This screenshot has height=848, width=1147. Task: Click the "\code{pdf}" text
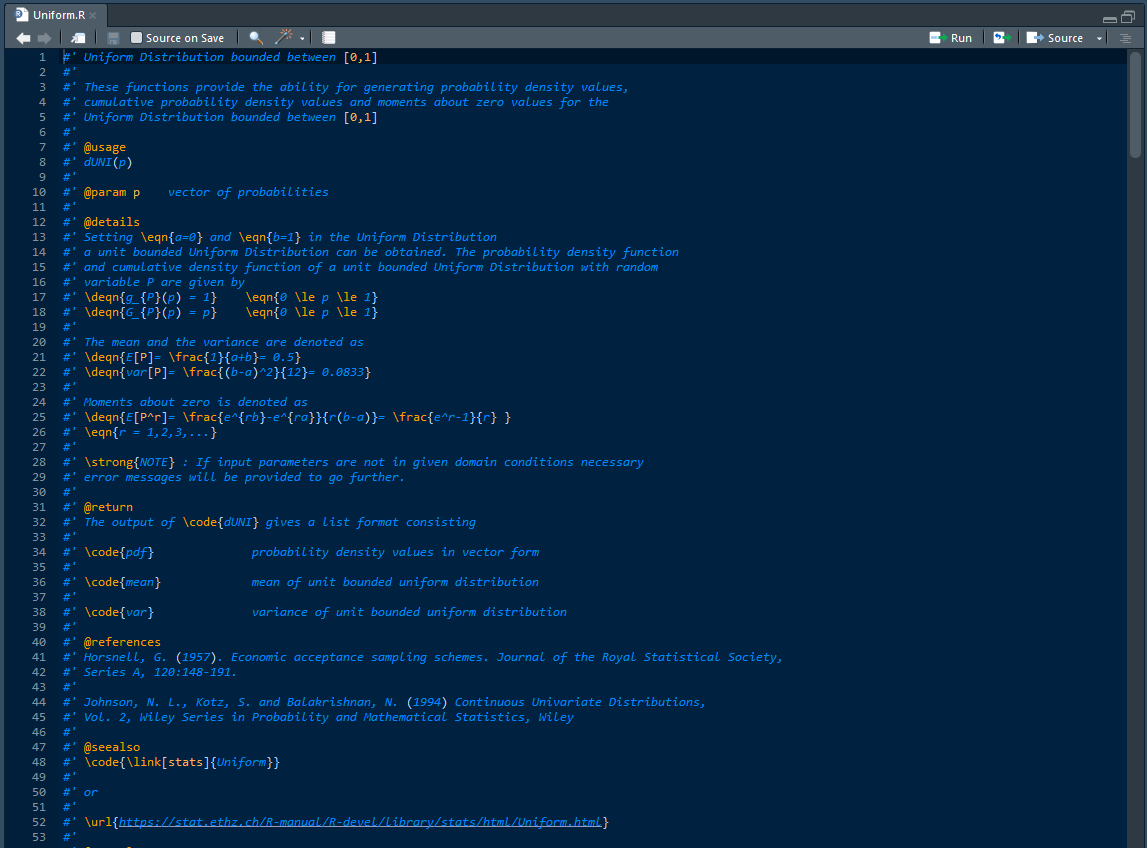click(x=119, y=552)
